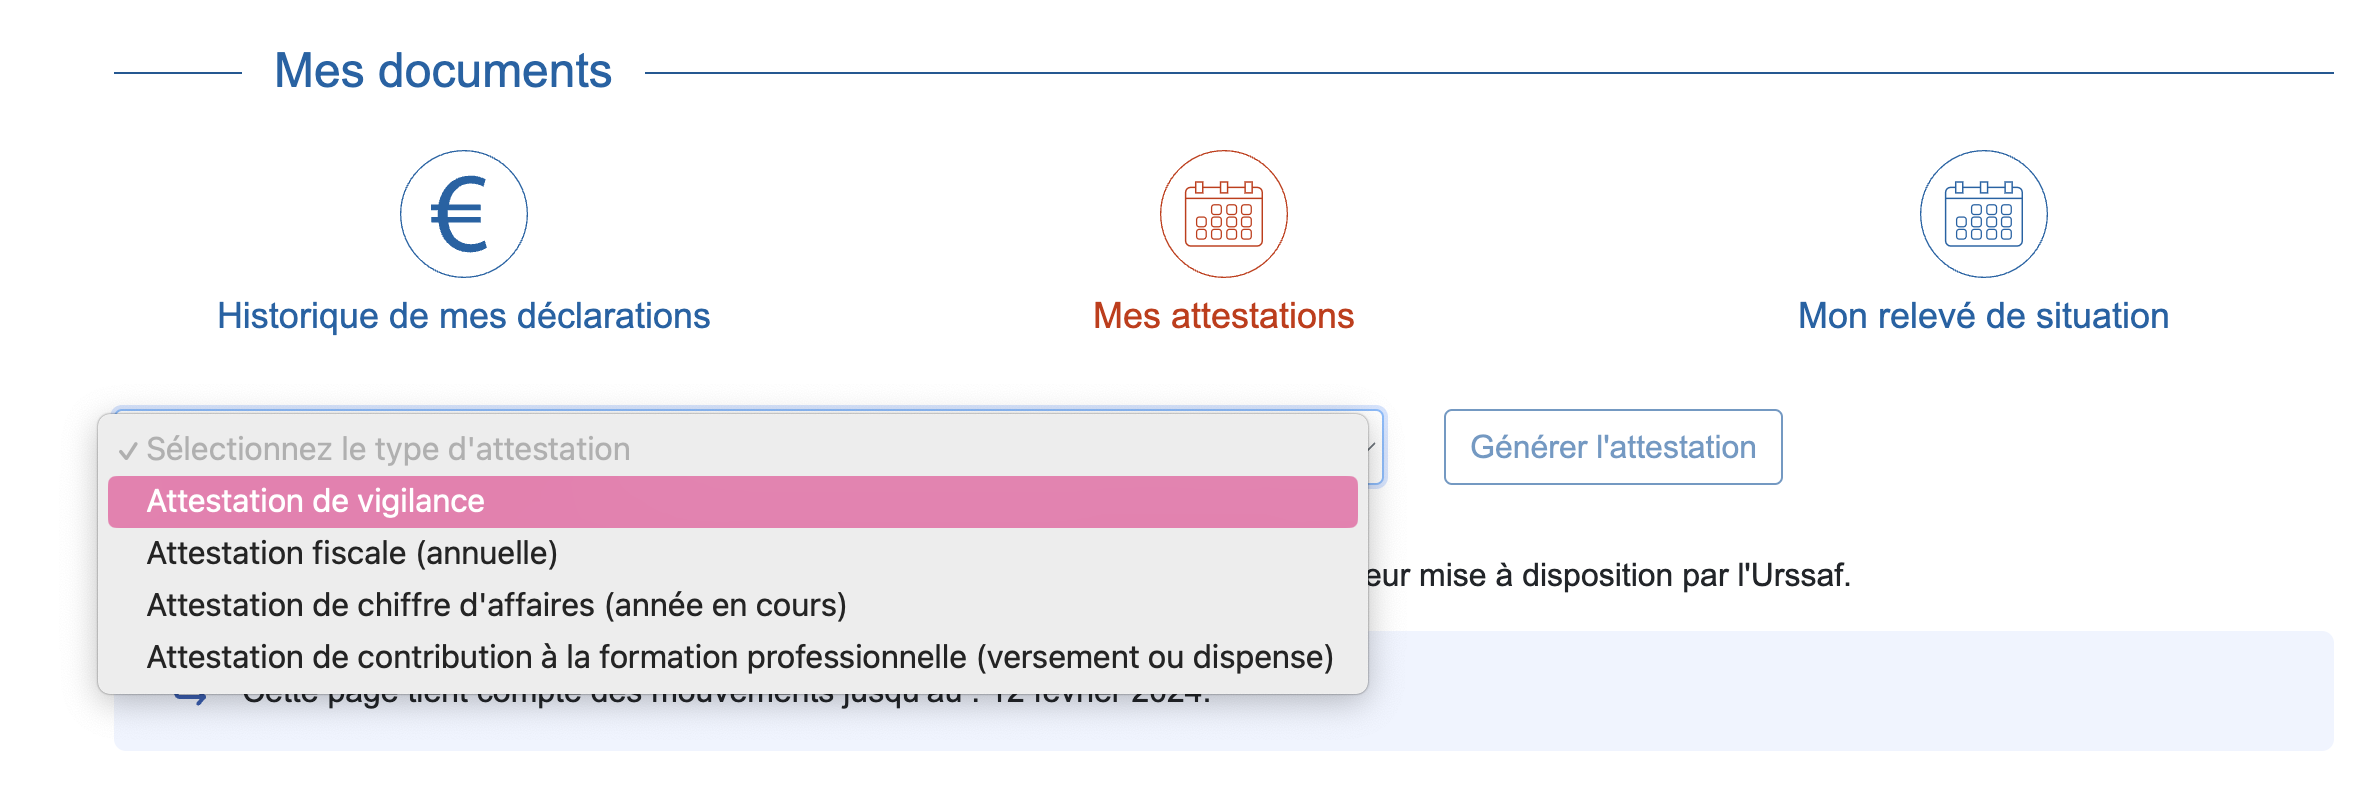The image size is (2378, 788).
Task: Open the Historique de mes déclarations section
Action: pos(463,314)
